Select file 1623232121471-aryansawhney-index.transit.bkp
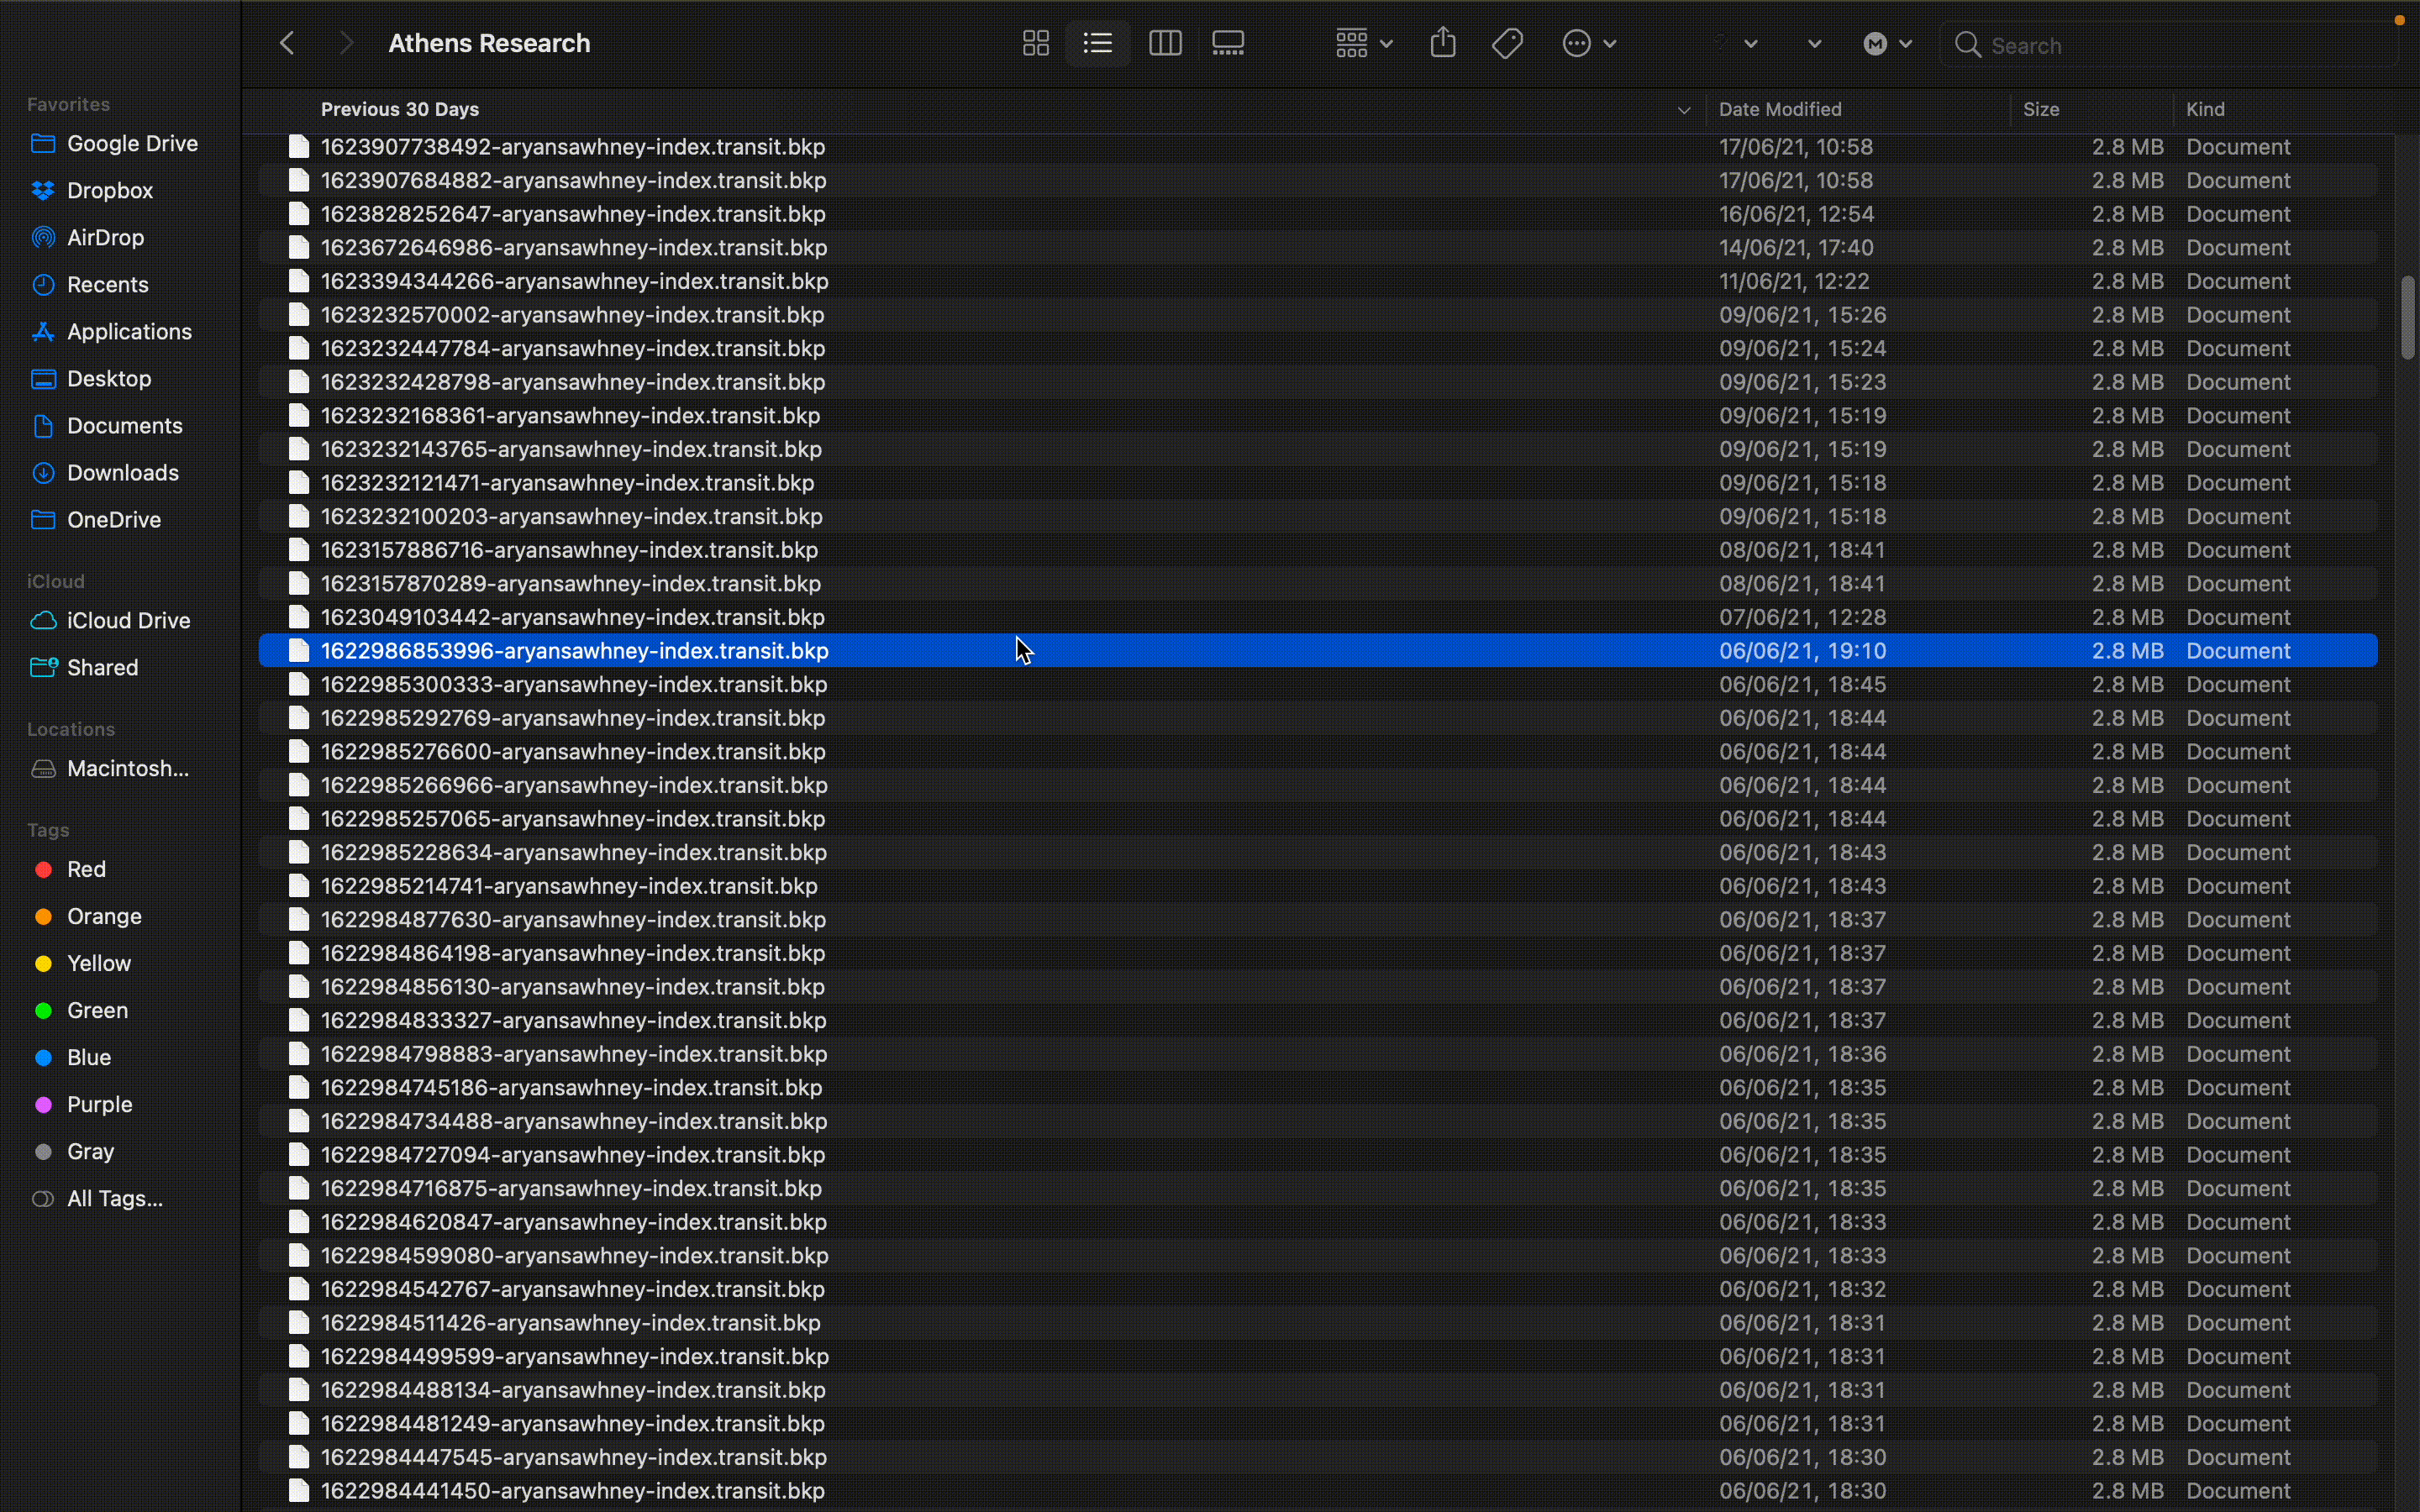This screenshot has width=2420, height=1512. point(1318,483)
